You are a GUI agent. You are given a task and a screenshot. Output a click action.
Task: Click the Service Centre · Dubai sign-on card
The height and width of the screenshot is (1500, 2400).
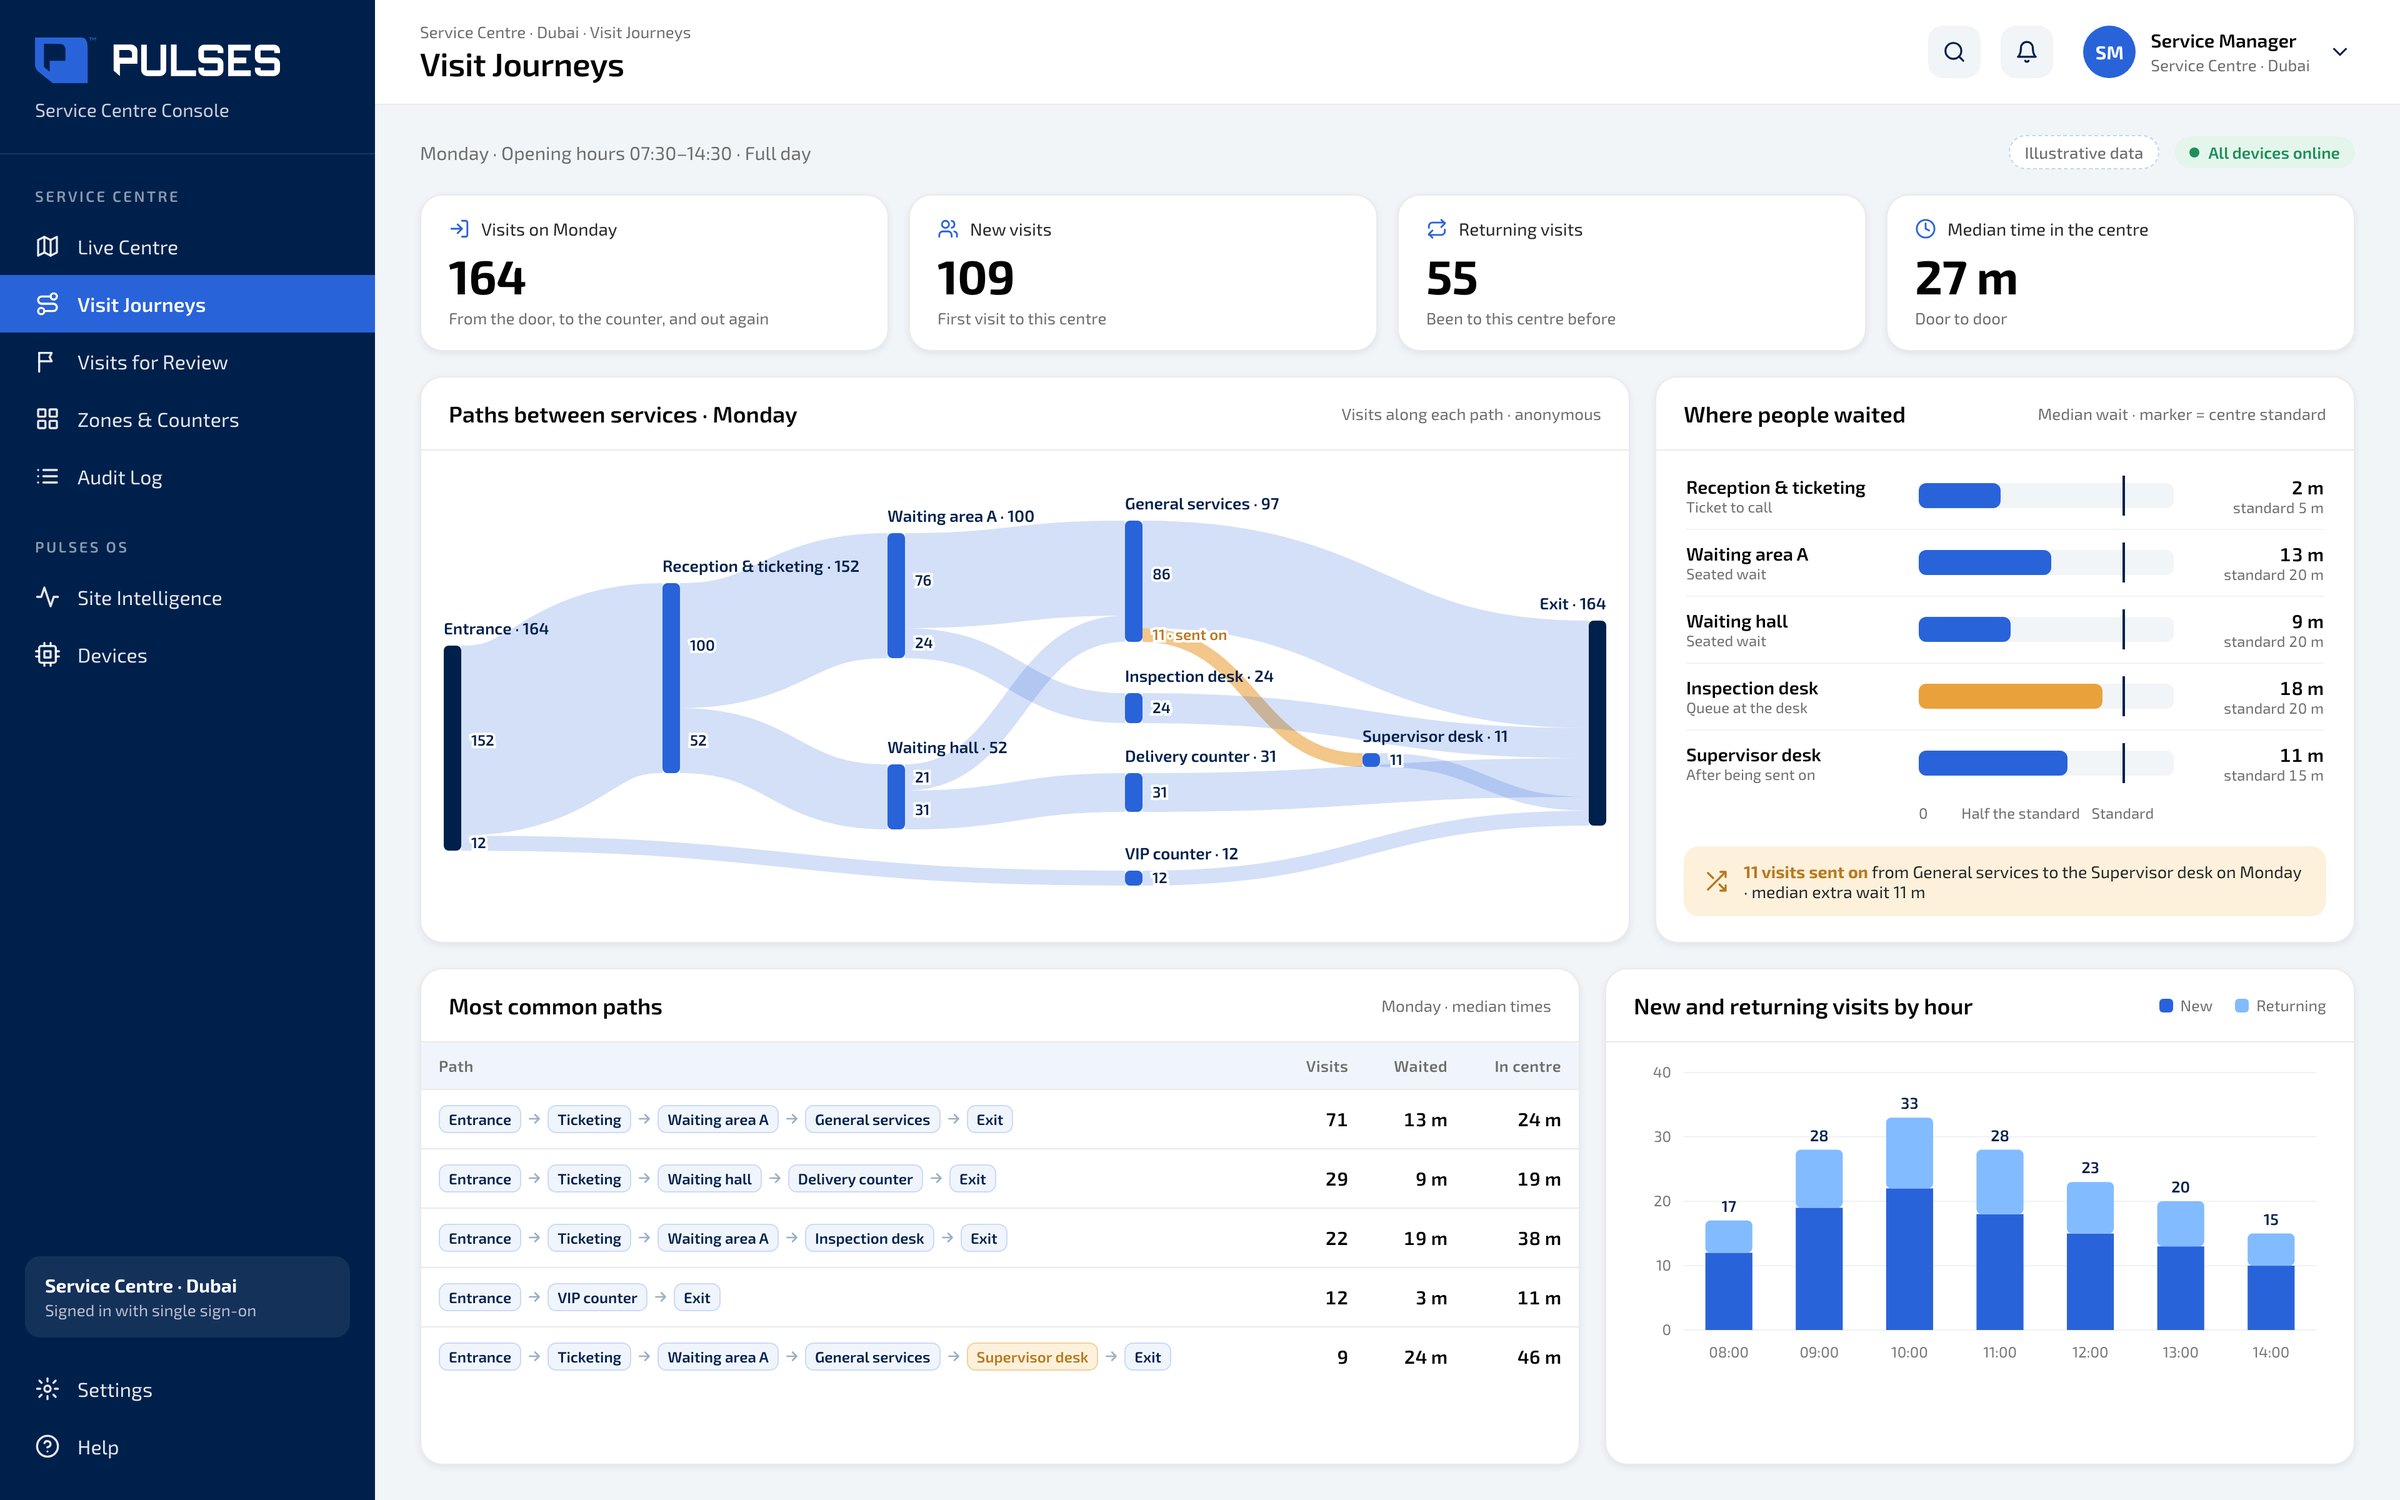point(187,1297)
